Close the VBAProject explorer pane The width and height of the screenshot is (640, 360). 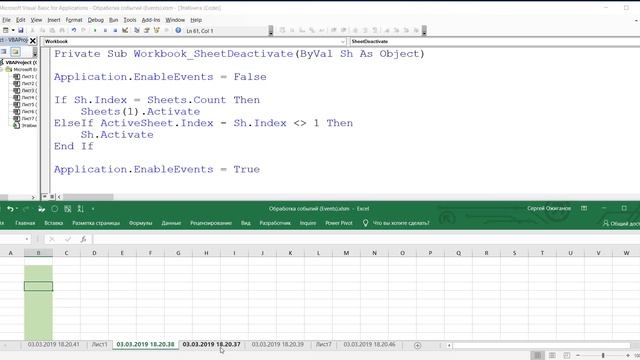coord(33,40)
